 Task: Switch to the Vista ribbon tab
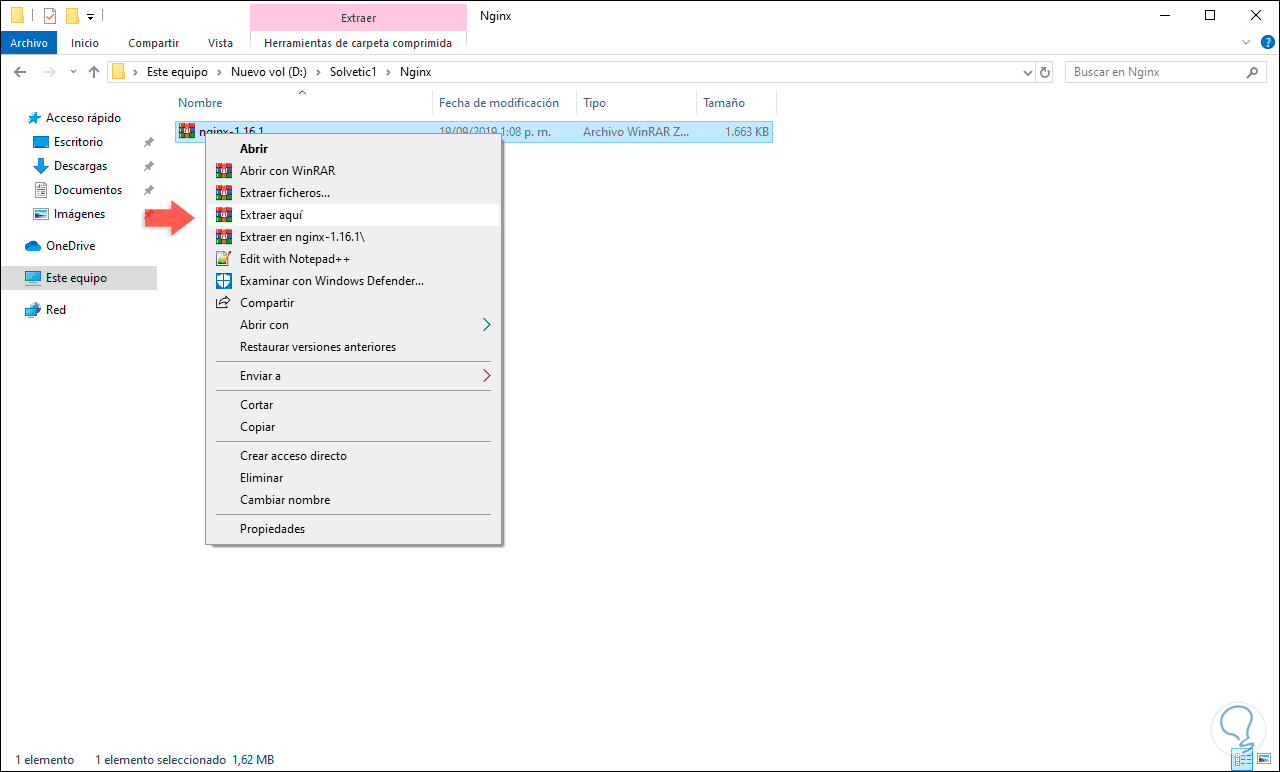tap(220, 43)
